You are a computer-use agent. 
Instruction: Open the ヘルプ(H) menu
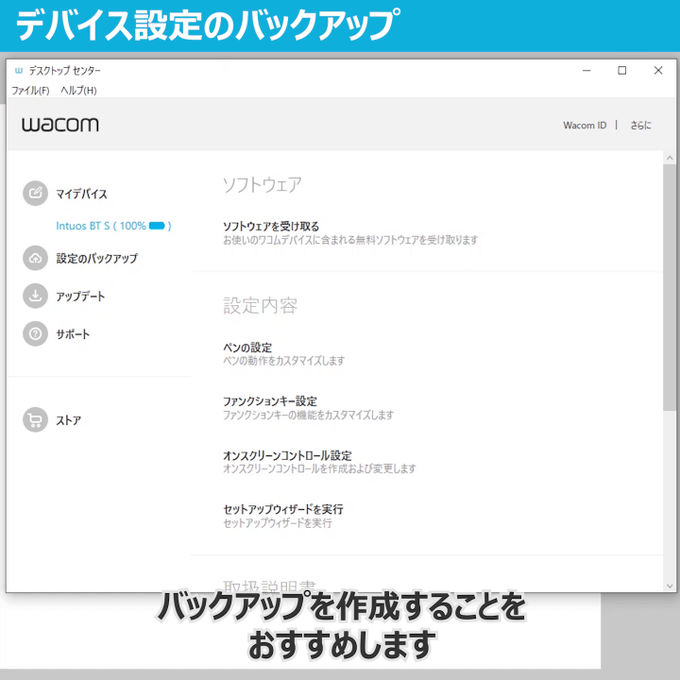78,90
